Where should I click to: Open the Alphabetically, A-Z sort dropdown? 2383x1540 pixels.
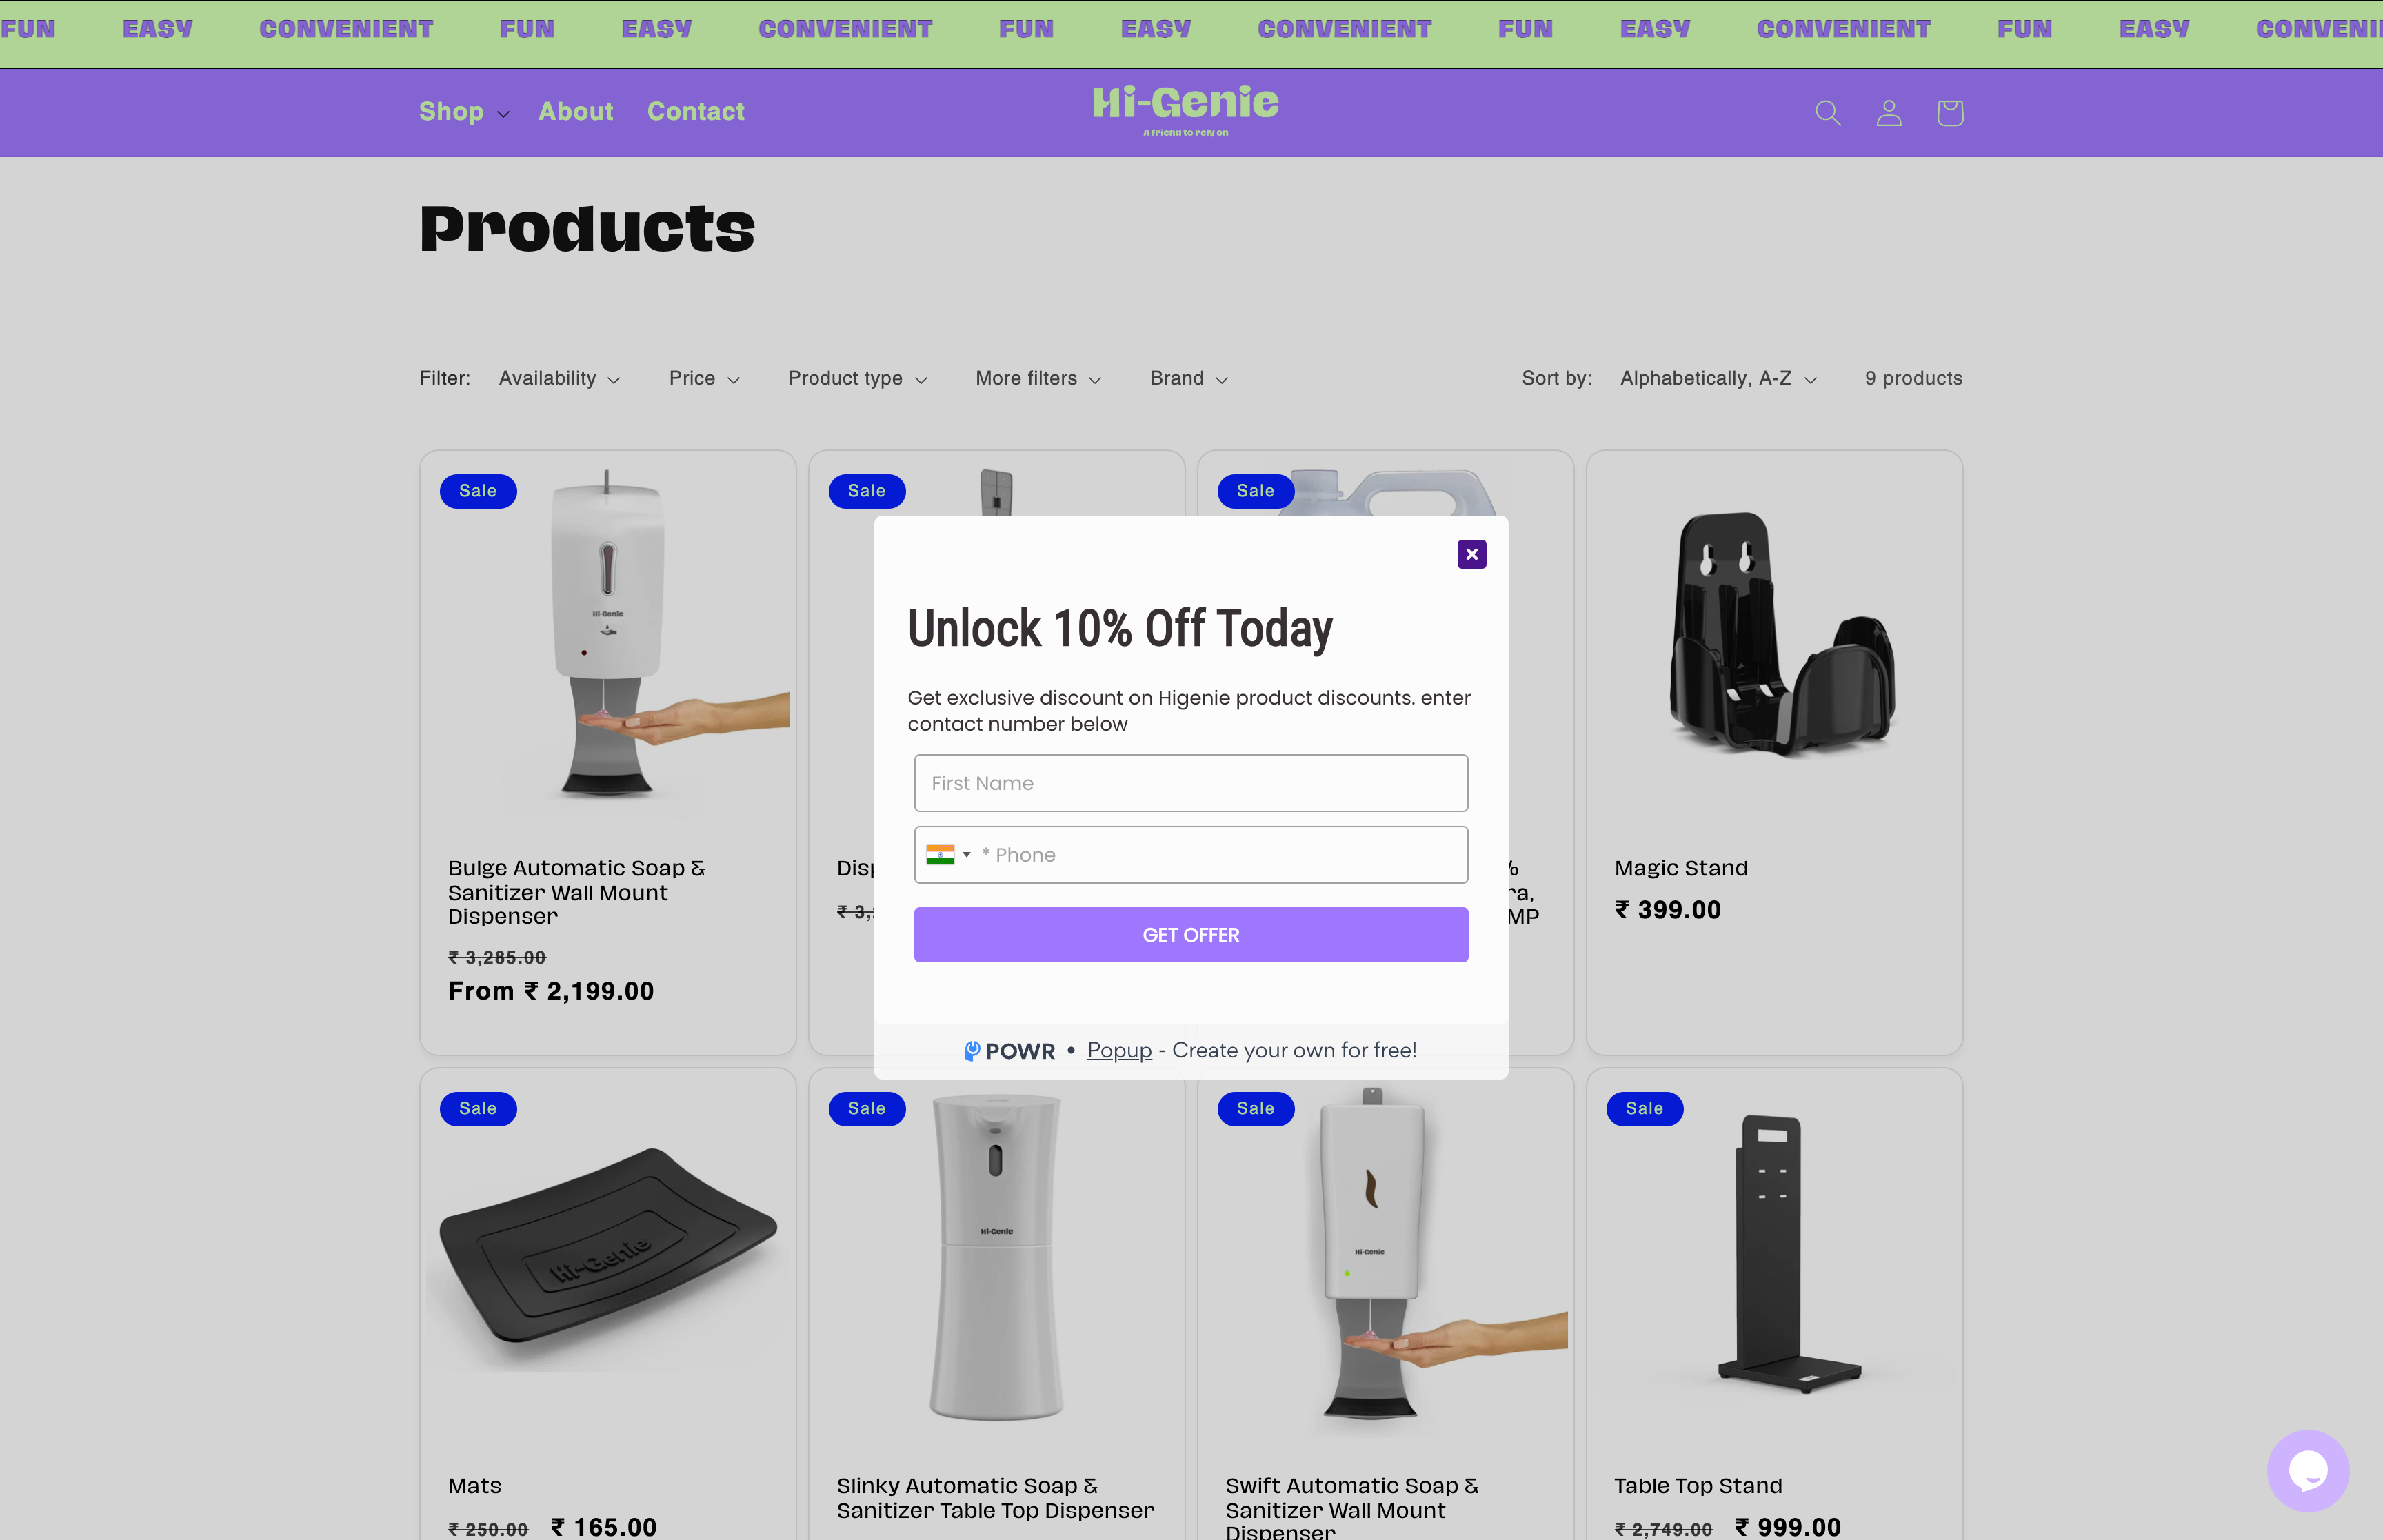click(1718, 379)
